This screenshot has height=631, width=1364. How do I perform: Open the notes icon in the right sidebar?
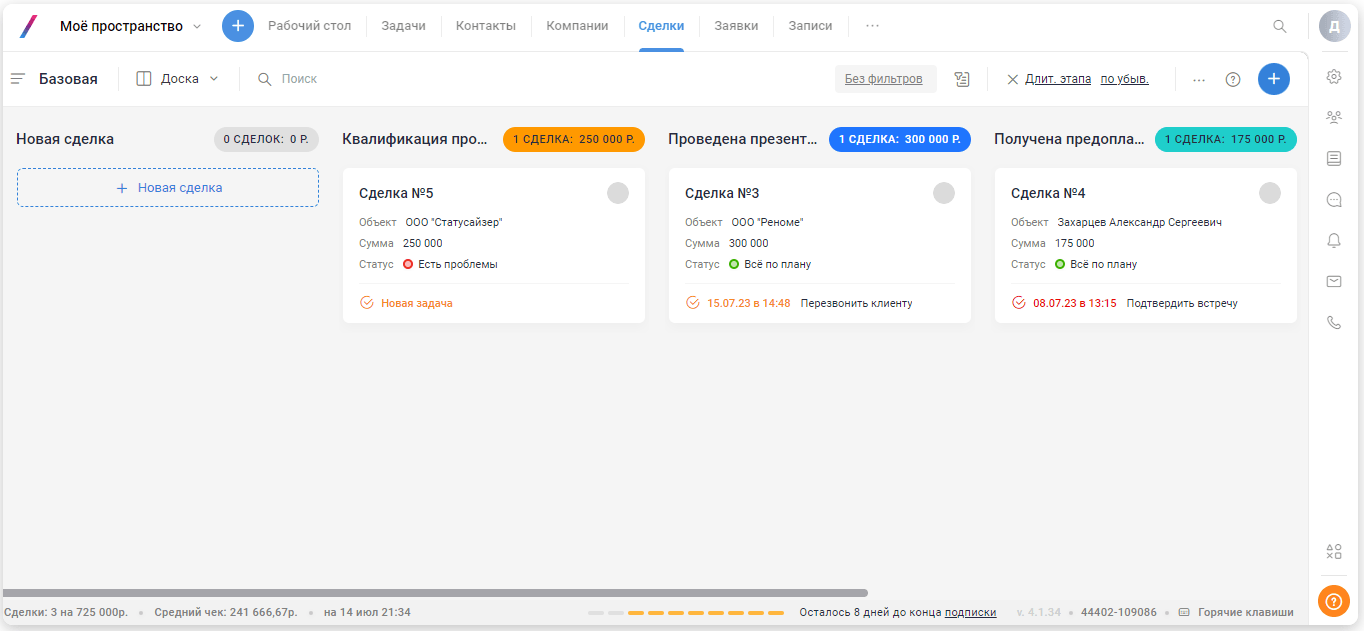[x=1334, y=158]
